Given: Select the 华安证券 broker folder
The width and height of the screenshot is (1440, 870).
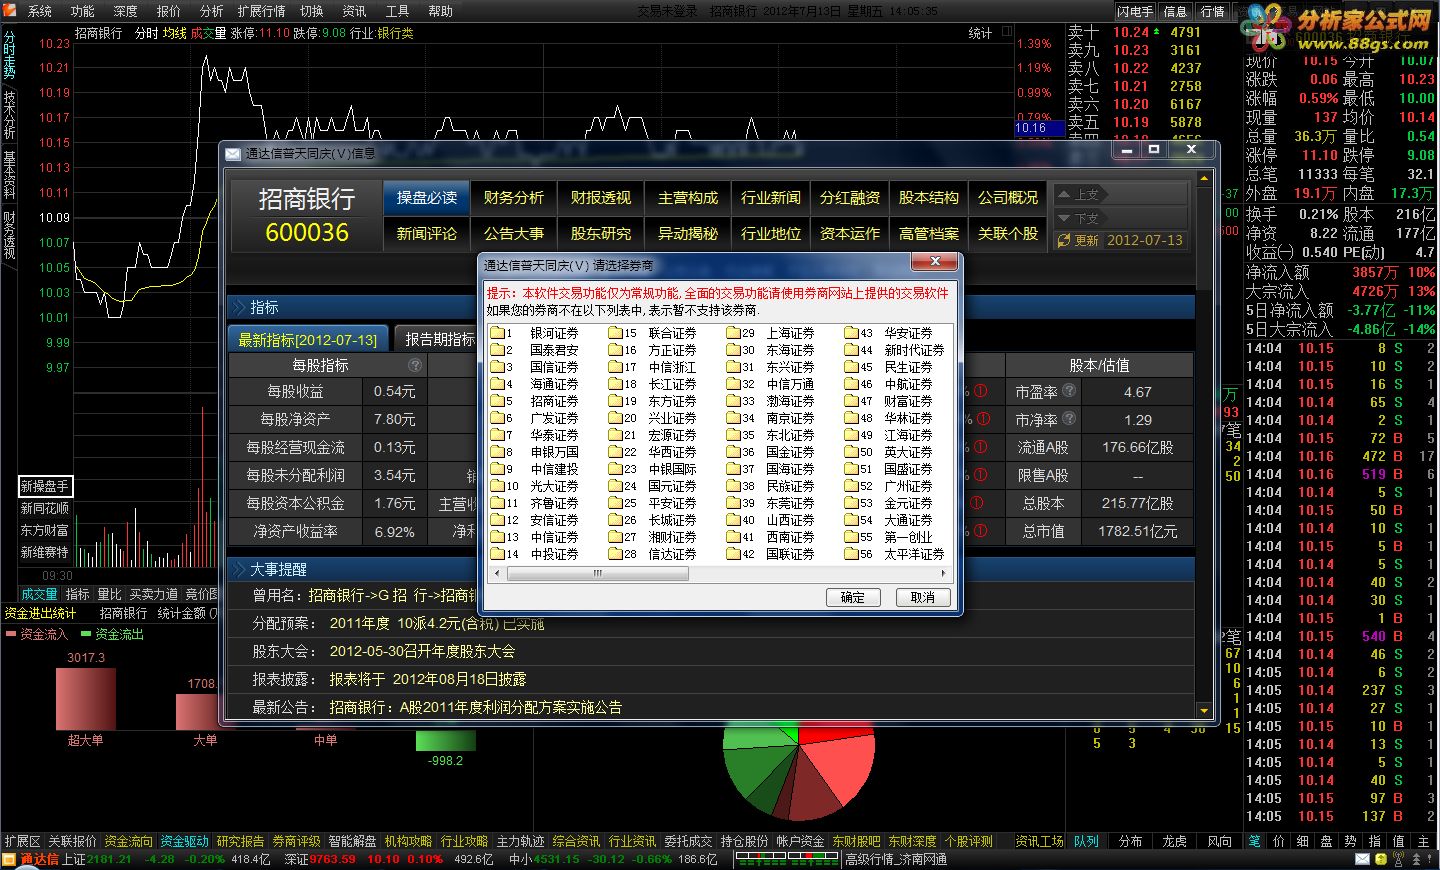Looking at the screenshot, I should (889, 333).
